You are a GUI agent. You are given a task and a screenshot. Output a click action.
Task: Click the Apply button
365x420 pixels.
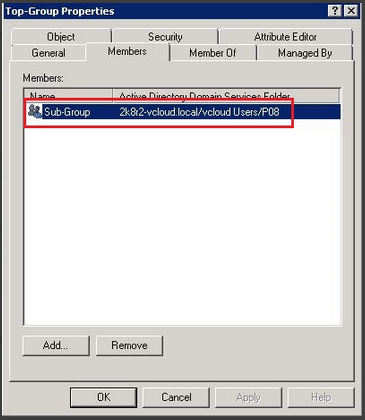(248, 397)
